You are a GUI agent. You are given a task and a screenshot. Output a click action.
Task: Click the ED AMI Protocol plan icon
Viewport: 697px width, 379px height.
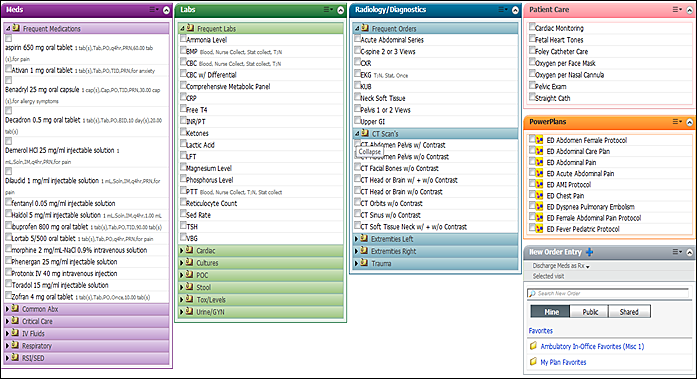539,184
